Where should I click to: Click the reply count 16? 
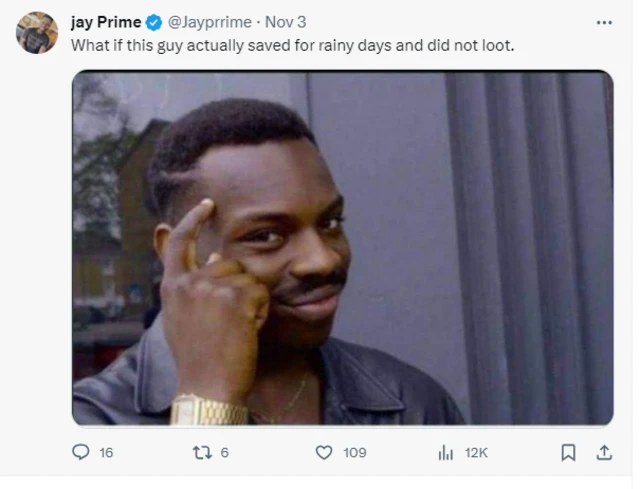tap(106, 453)
